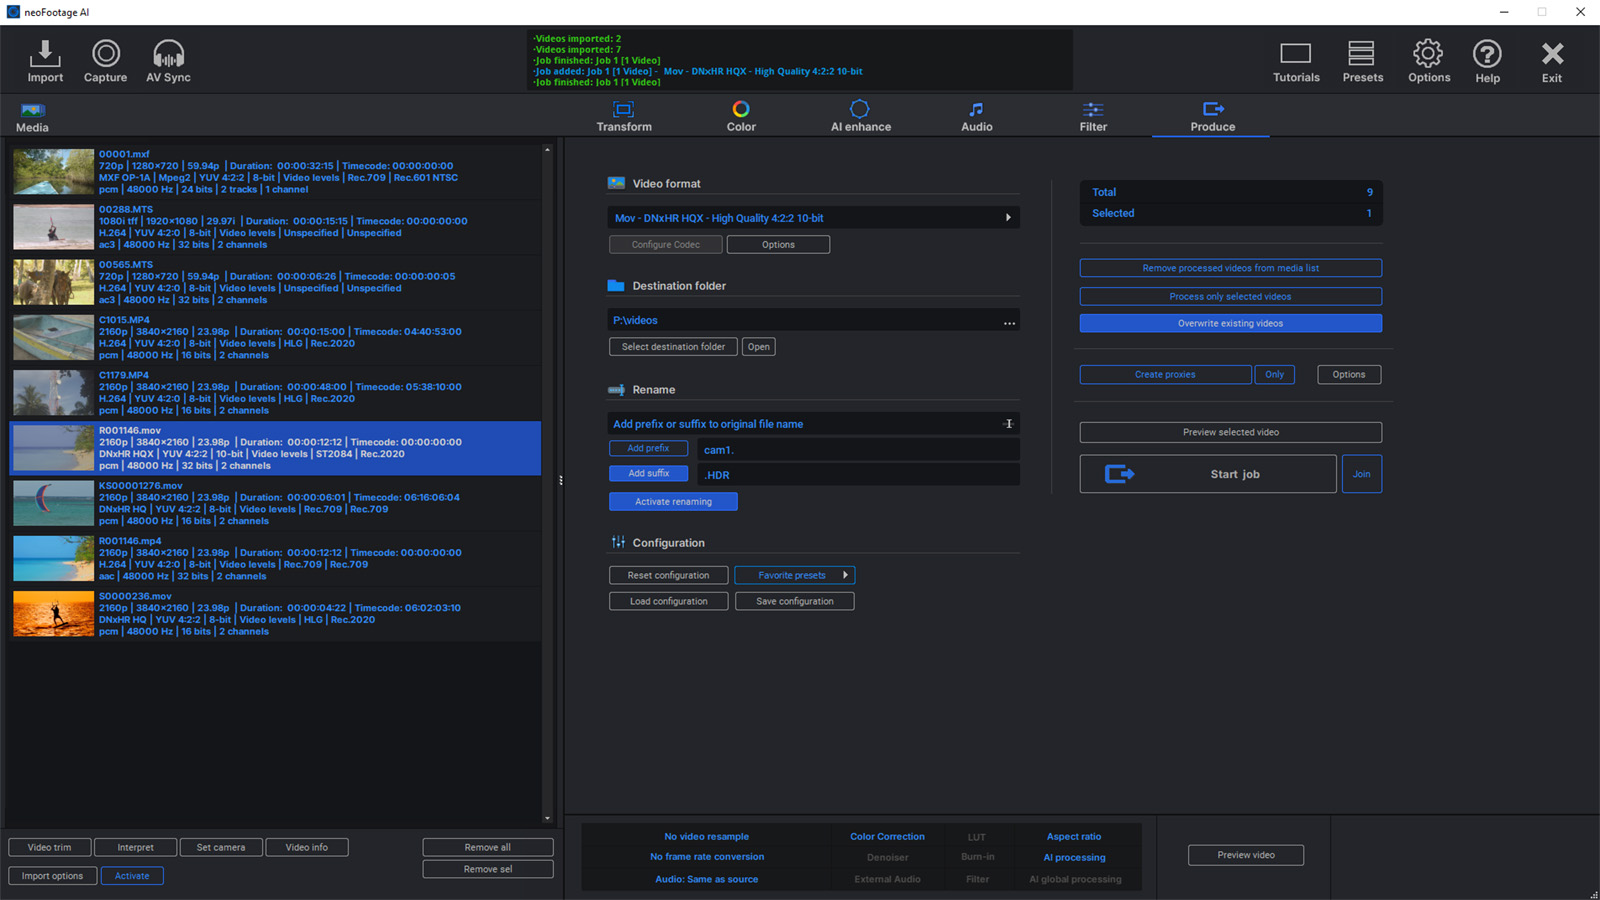Click the Preview video button
This screenshot has width=1600, height=900.
point(1245,855)
